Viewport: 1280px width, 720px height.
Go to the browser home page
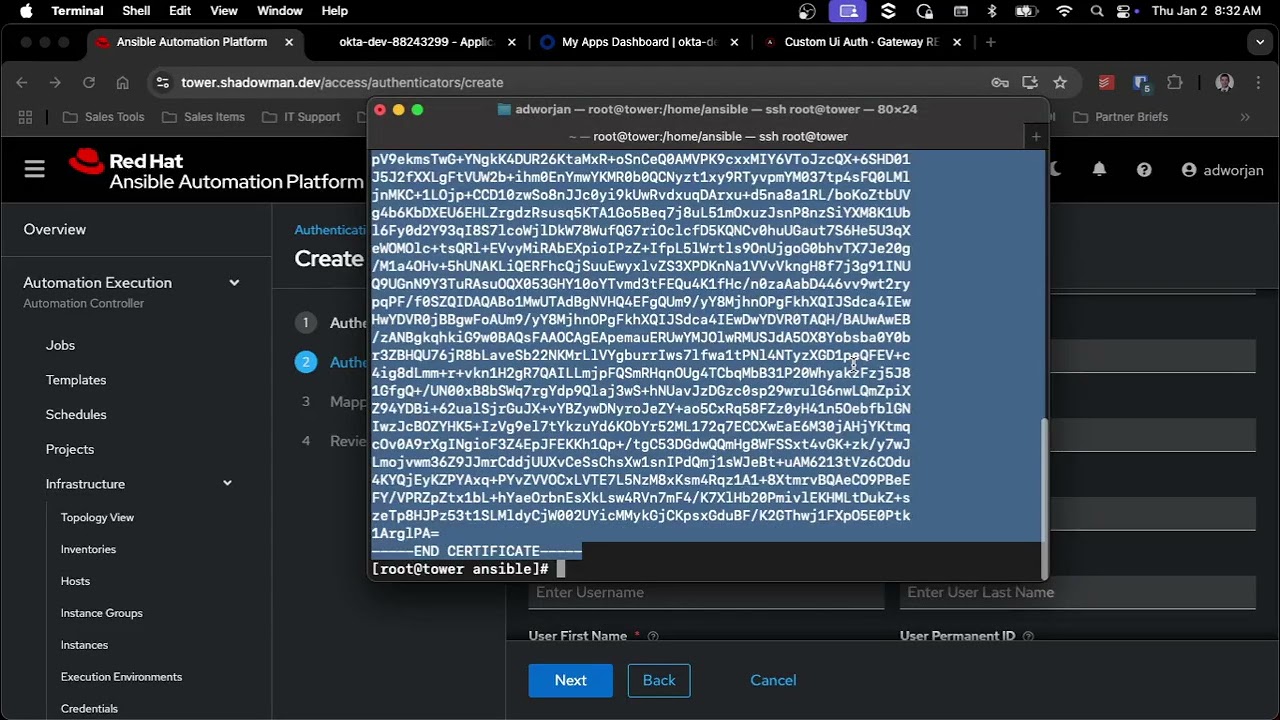pos(122,82)
